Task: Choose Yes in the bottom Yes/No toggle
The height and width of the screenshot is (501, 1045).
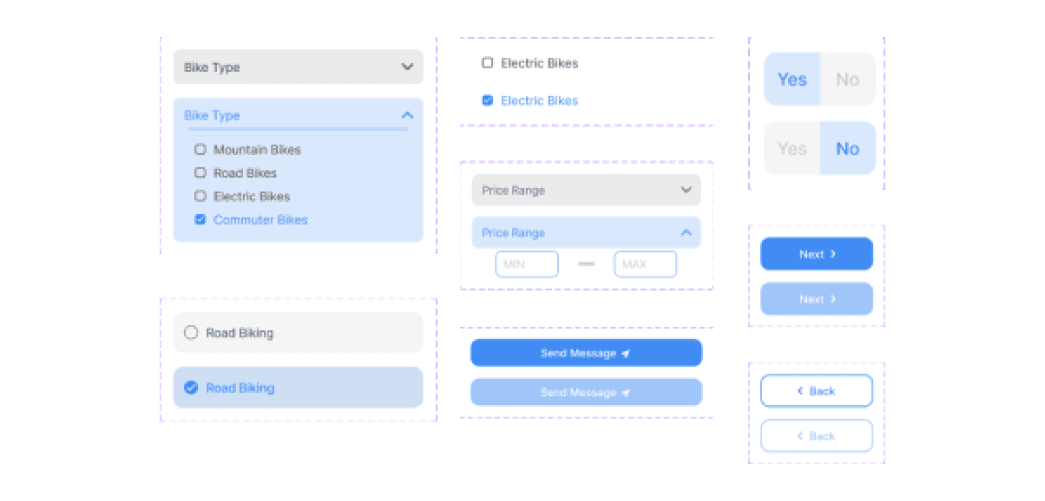Action: 792,149
